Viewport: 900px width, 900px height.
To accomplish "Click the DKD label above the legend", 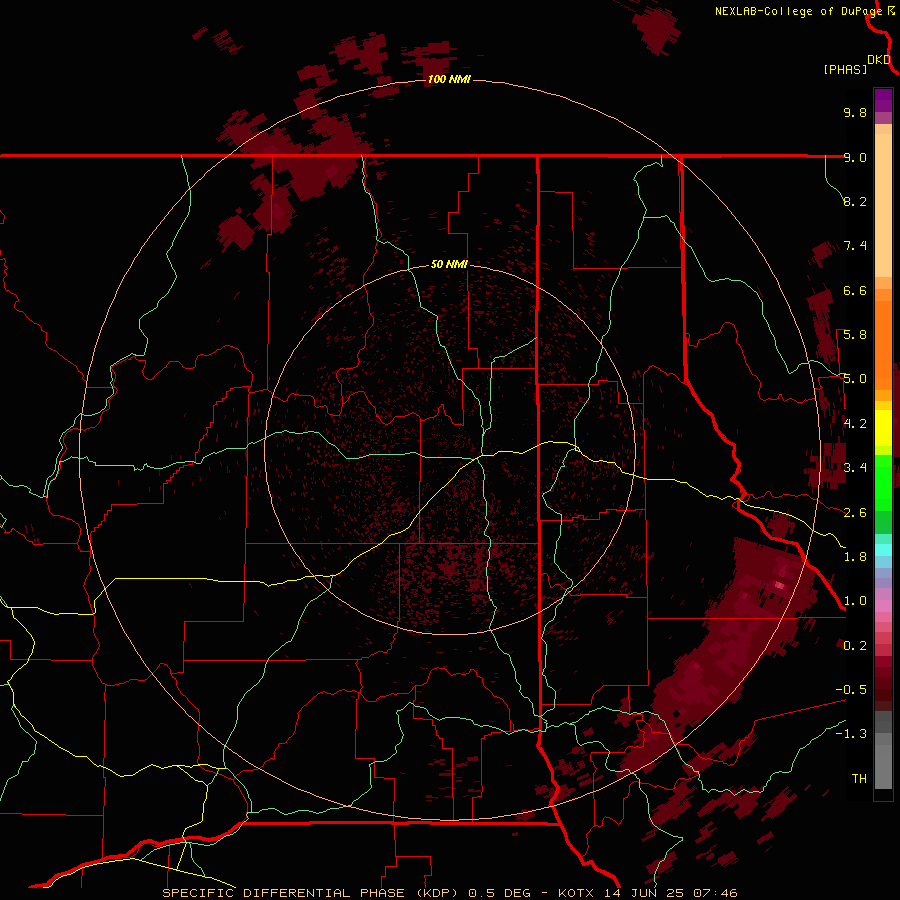I will [879, 59].
